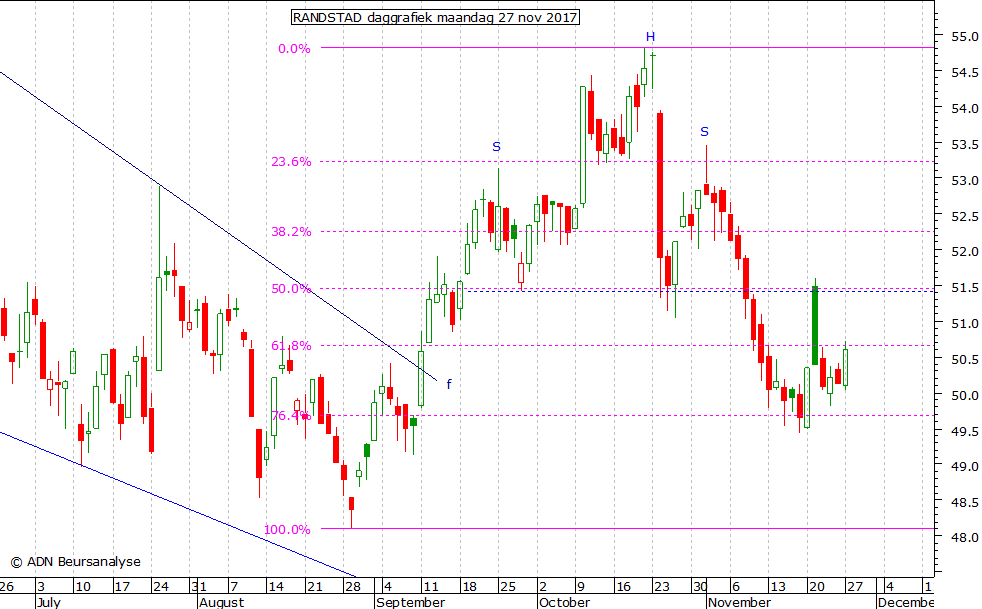Select the '61.8%' Fibonacci level label
The height and width of the screenshot is (609, 982).
(291, 346)
